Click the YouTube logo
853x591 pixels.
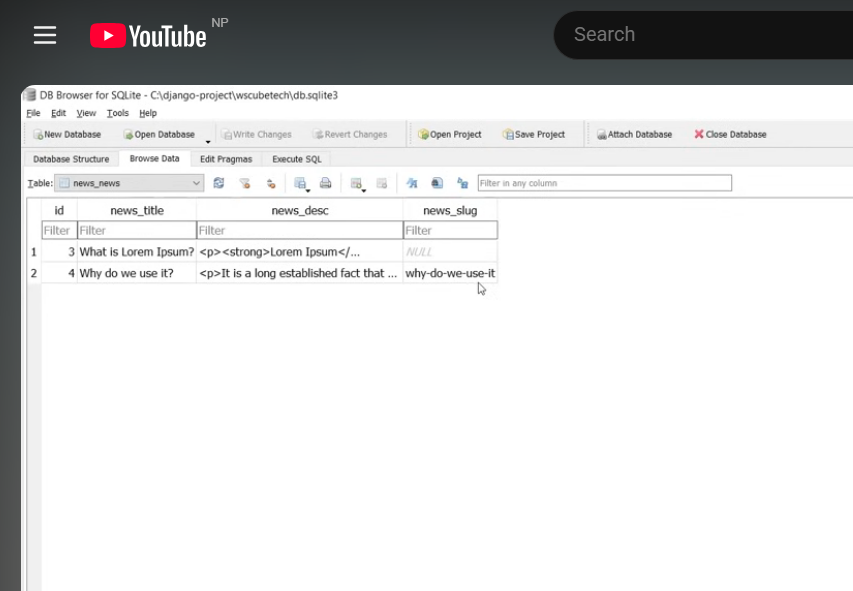pos(148,36)
